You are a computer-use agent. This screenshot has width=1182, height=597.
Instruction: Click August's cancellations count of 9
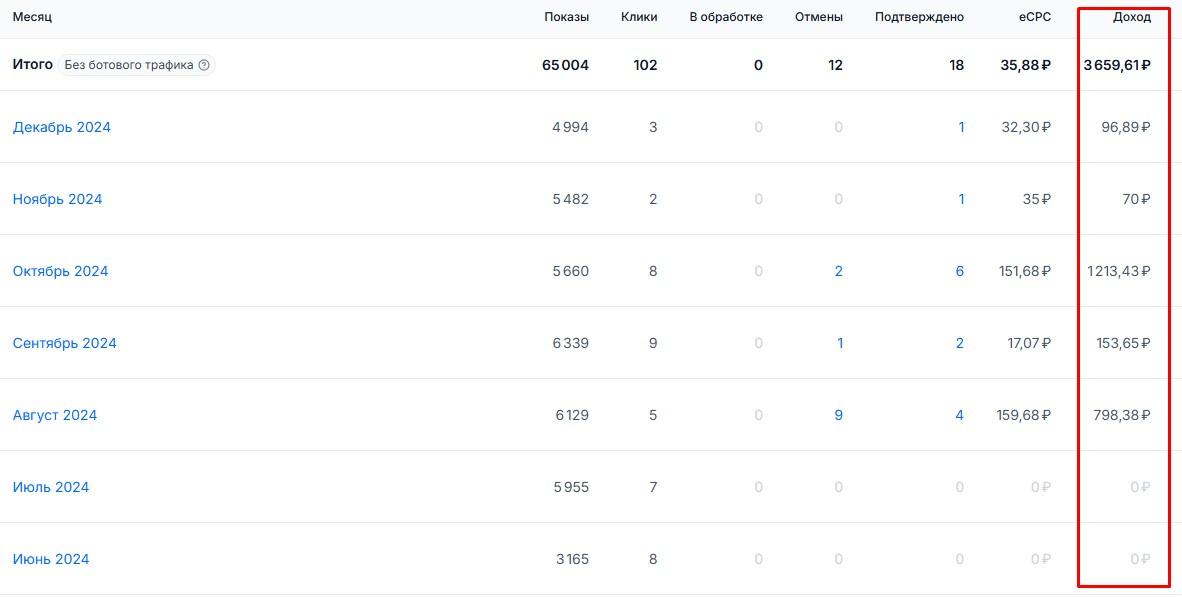click(x=838, y=415)
